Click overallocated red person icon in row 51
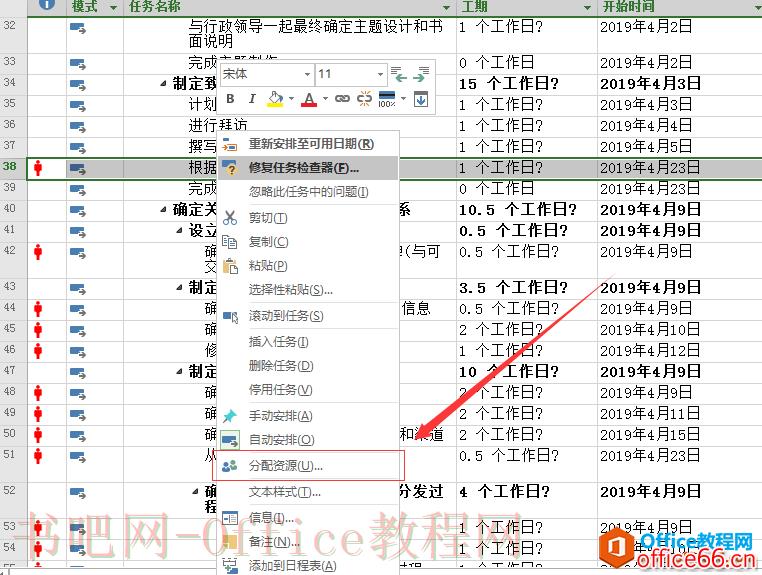762x575 pixels. (x=38, y=455)
